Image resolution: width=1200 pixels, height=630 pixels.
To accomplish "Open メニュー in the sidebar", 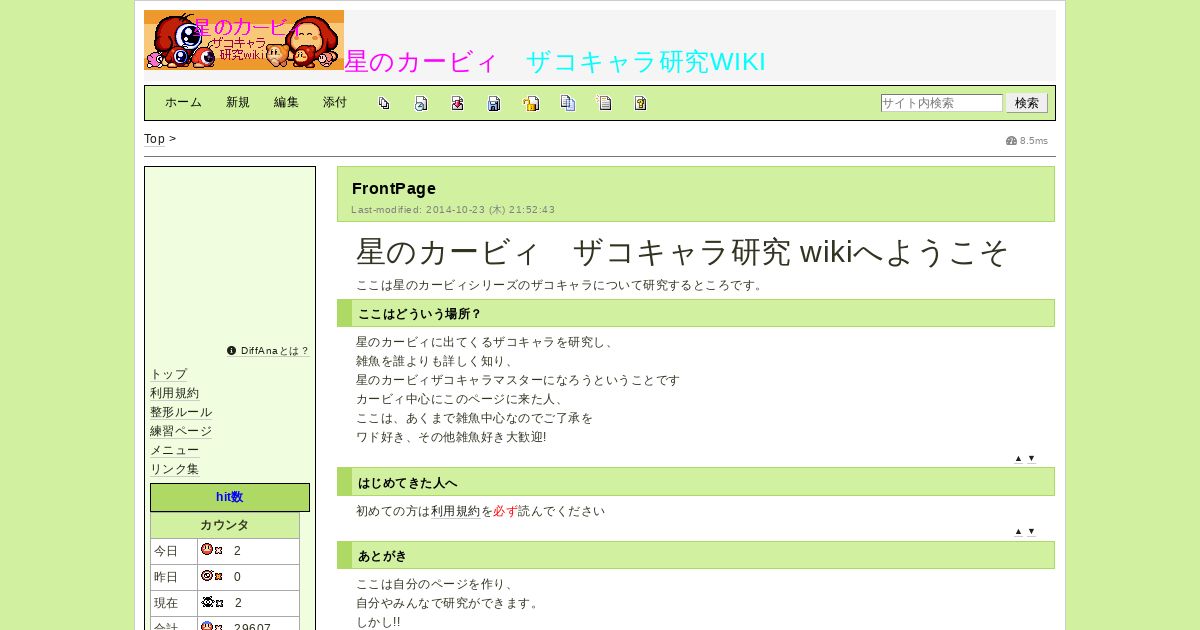I will coord(174,450).
